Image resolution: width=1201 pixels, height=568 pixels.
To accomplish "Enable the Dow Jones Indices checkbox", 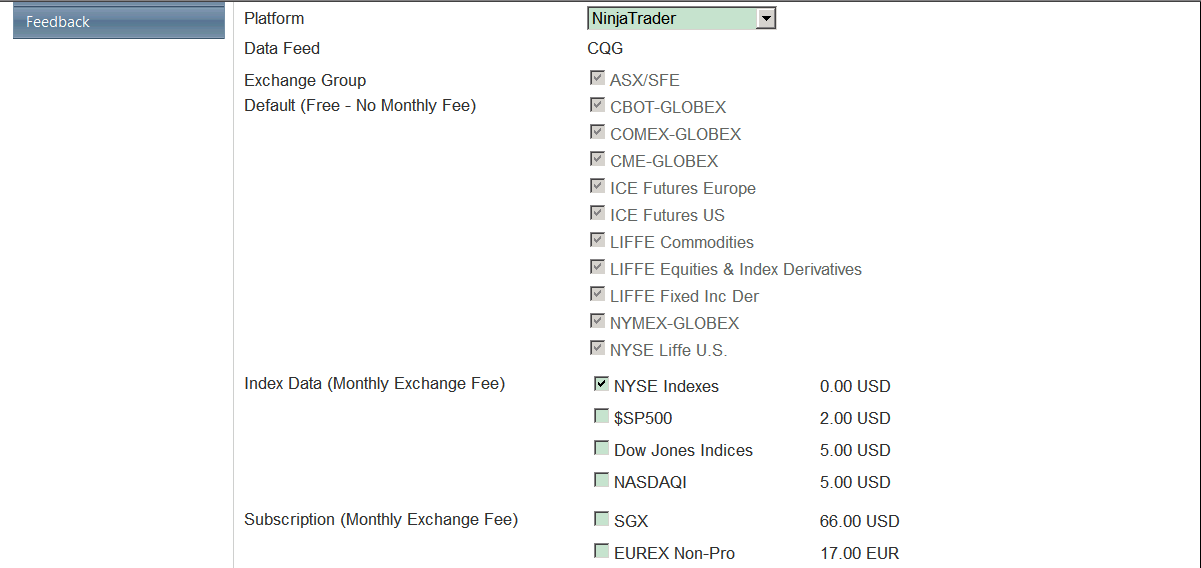I will (x=601, y=448).
